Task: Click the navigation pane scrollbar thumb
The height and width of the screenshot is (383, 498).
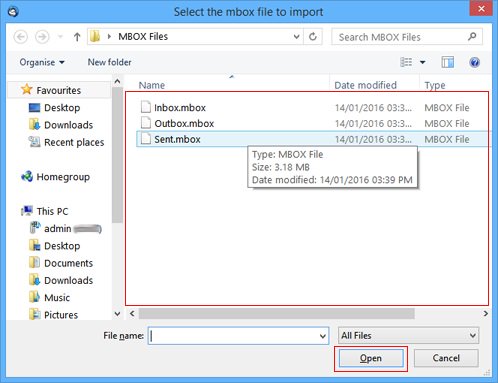Action: click(117, 155)
